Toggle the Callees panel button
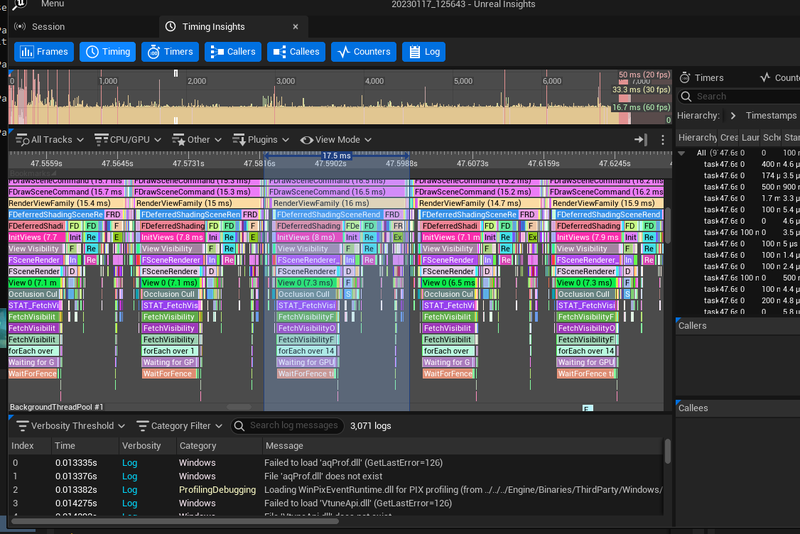800x534 pixels. point(296,52)
